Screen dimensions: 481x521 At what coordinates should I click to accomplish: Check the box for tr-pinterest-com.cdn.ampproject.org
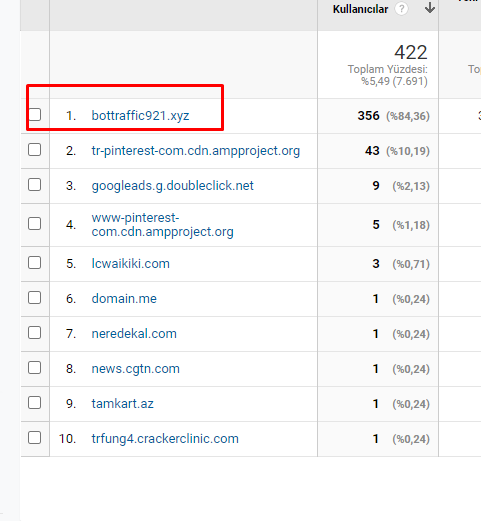pyautogui.click(x=35, y=150)
